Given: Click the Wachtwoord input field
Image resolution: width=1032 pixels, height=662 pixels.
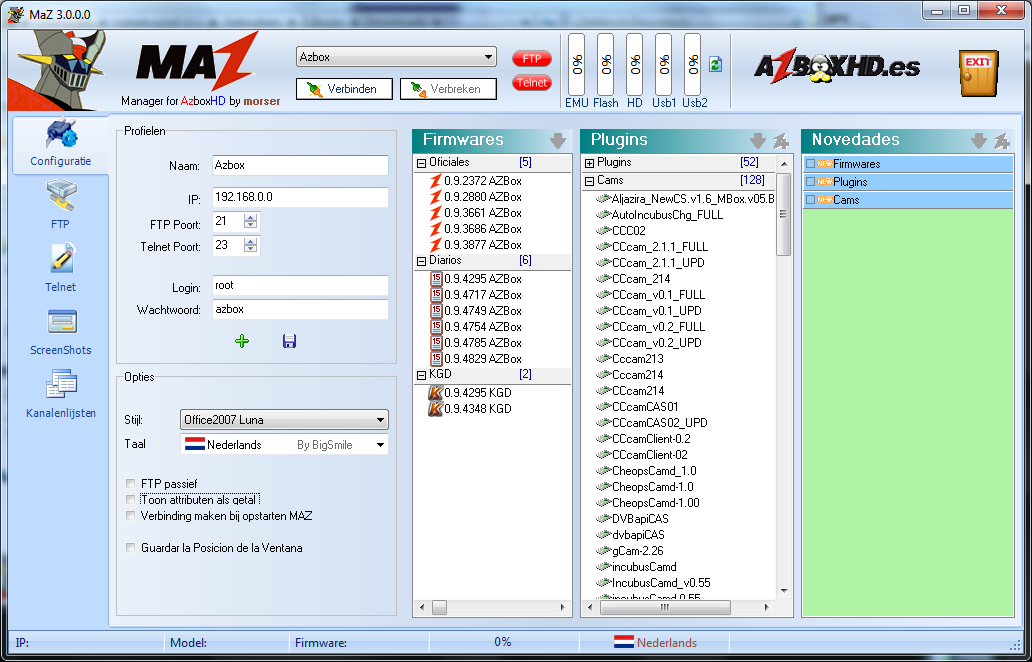Looking at the screenshot, I should point(300,309).
